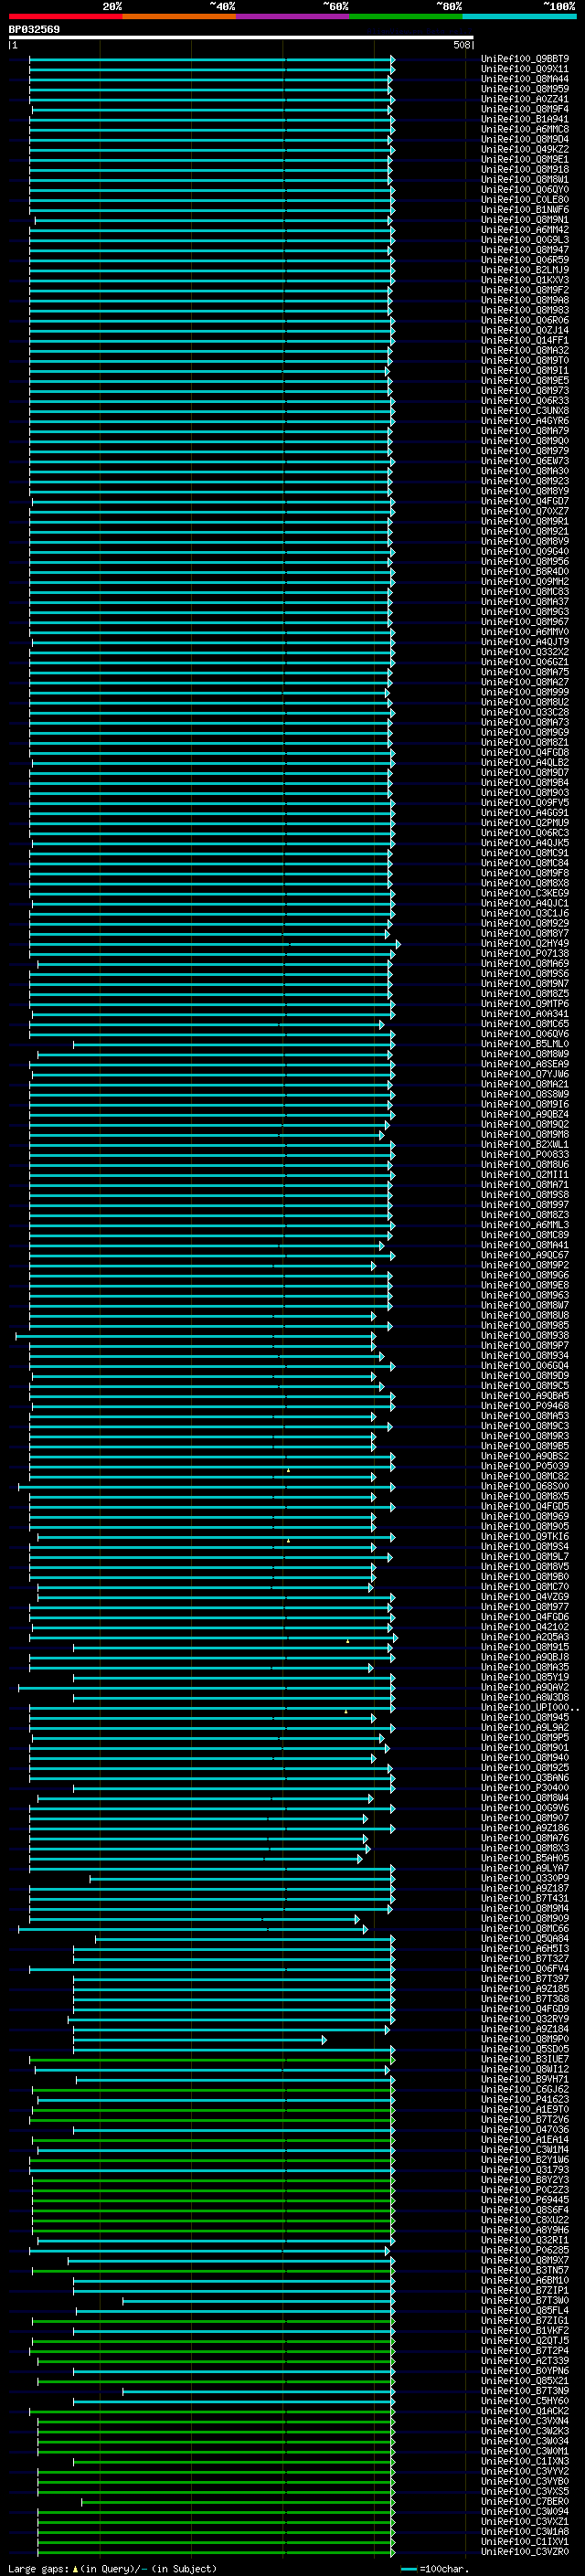Image resolution: width=585 pixels, height=2576 pixels.
Task: Select hit UniRef100_A9QC67
Action: (x=525, y=1255)
